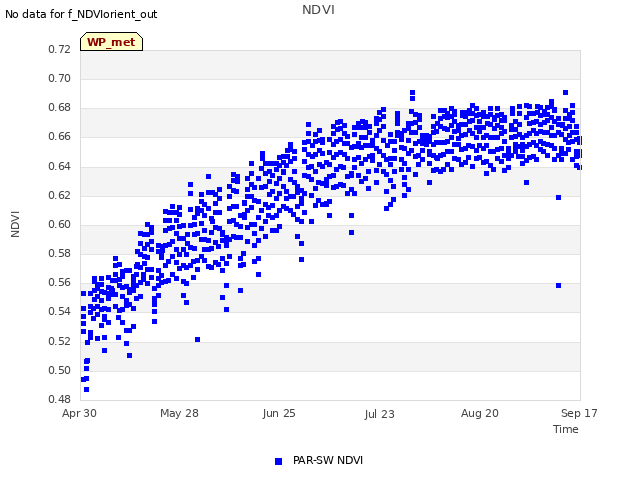This screenshot has width=640, height=480.
Task: Click the Time x-axis label
Action: [x=566, y=429]
